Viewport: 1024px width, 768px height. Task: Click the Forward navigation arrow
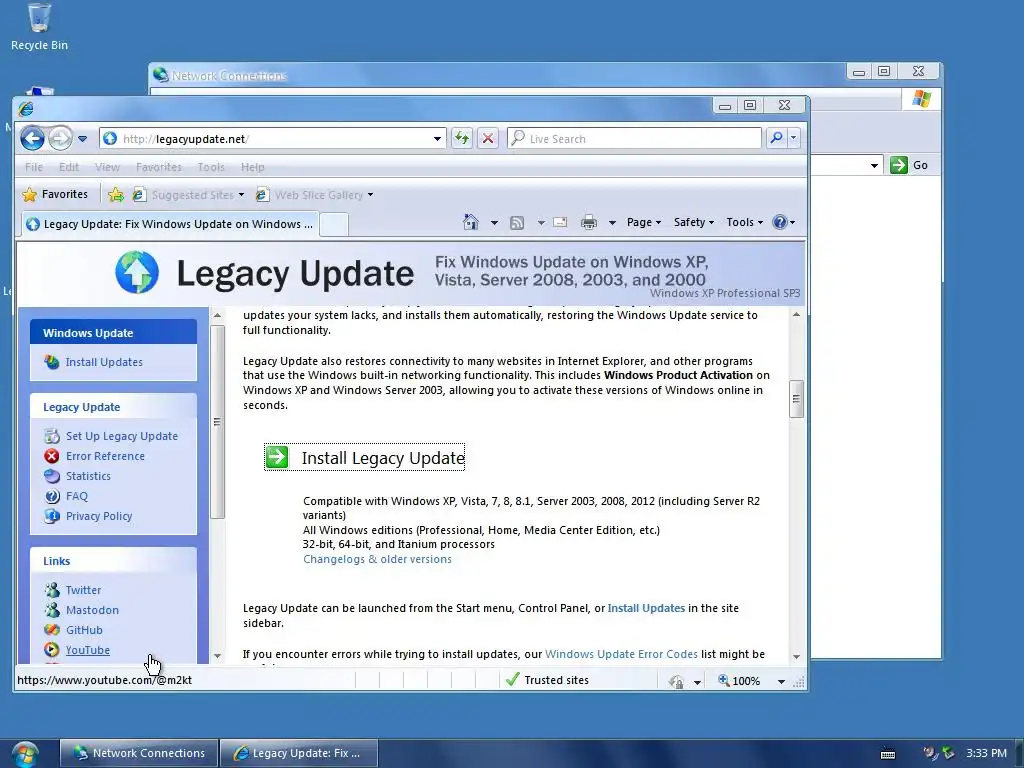(x=60, y=138)
